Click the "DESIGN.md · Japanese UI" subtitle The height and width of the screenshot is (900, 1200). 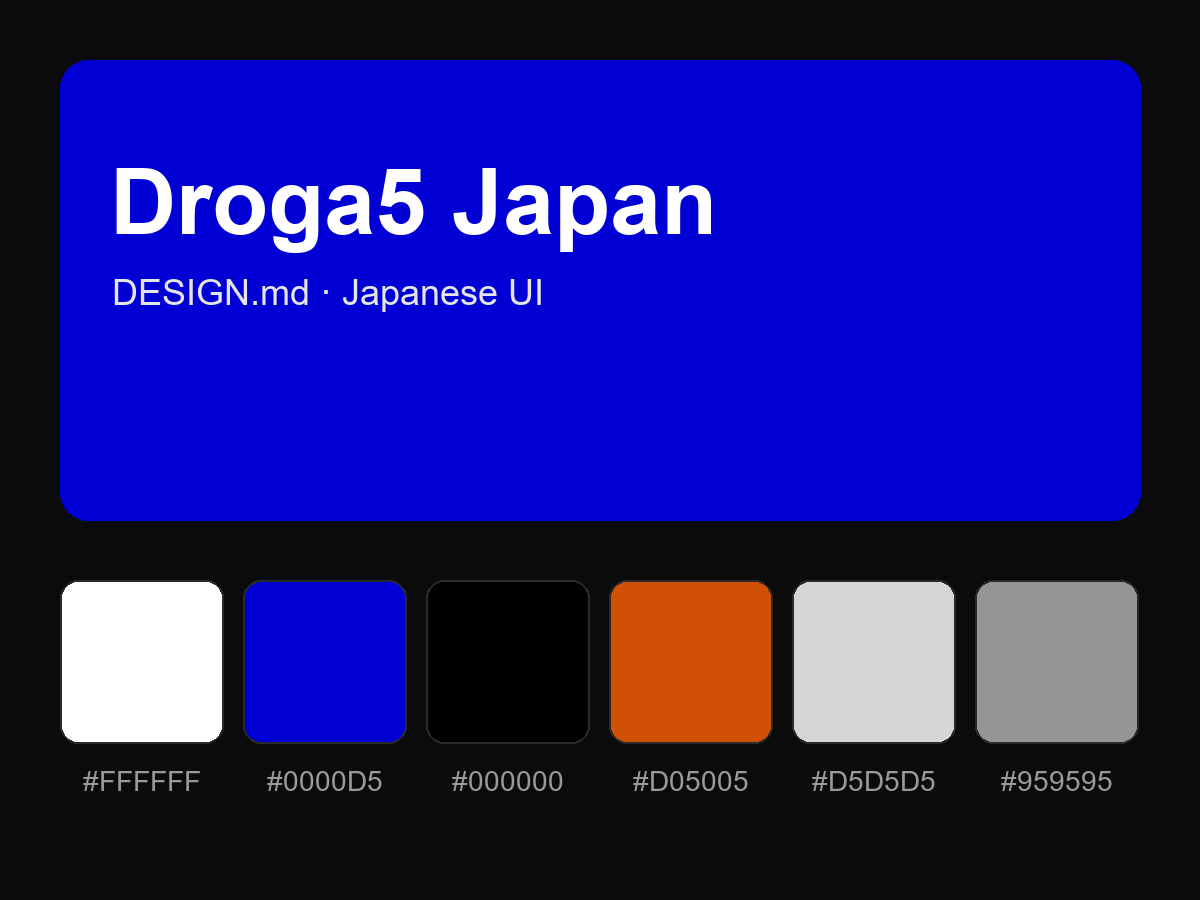tap(328, 293)
